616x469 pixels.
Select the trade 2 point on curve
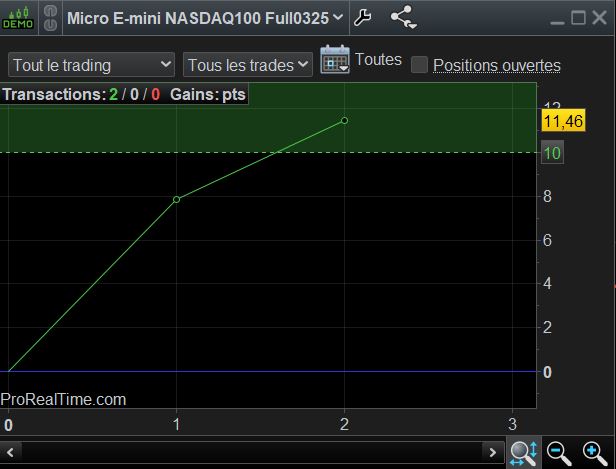(x=345, y=121)
